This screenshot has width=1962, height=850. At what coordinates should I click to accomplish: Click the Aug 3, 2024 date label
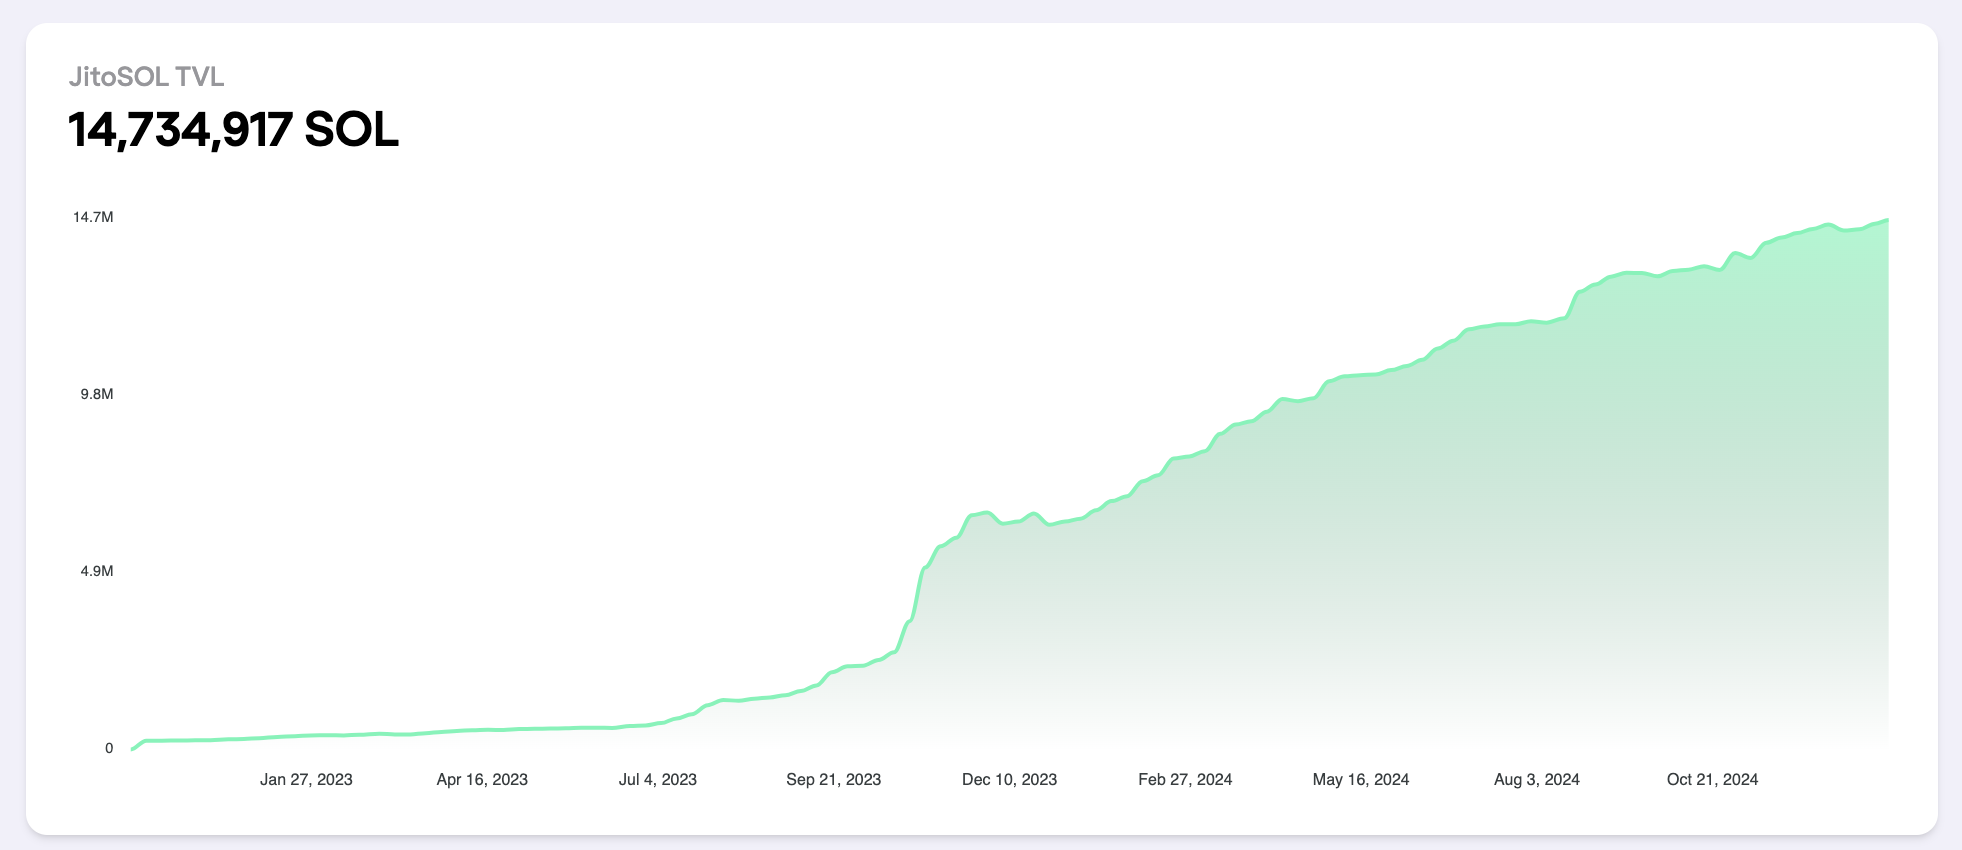[x=1536, y=779]
